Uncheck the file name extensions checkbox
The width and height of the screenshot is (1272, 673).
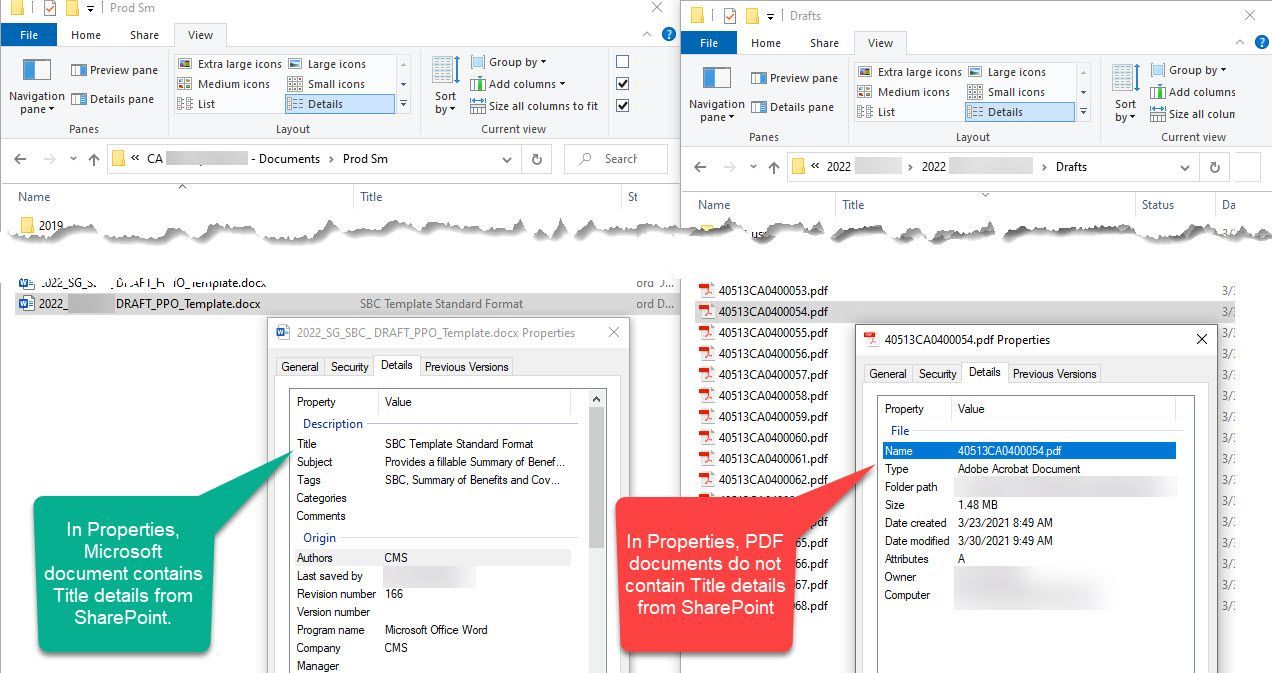point(622,84)
